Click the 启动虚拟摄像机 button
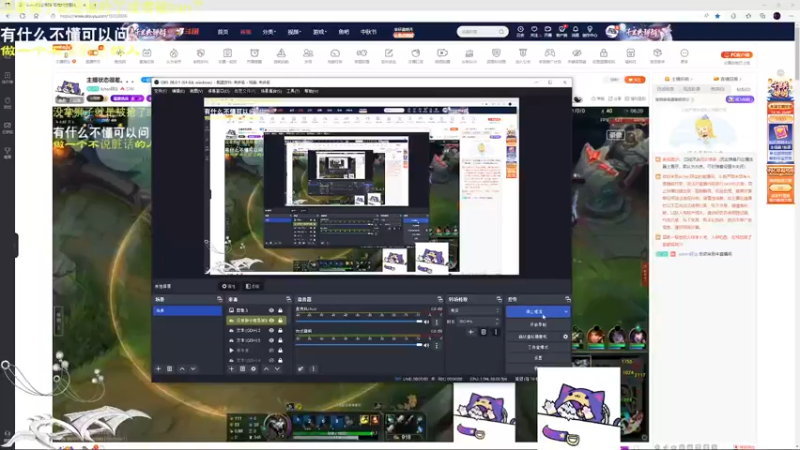This screenshot has height=450, width=800. pos(533,337)
